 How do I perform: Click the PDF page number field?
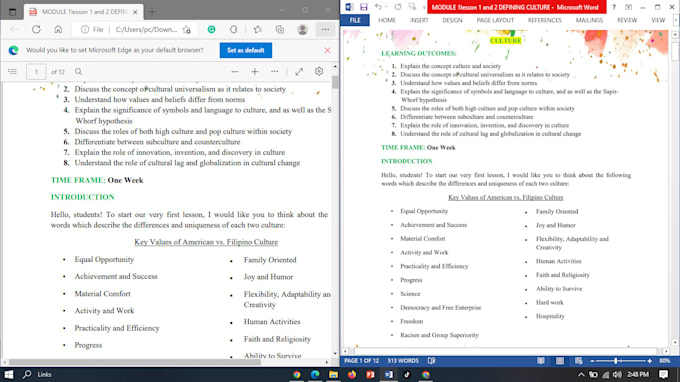pos(36,72)
